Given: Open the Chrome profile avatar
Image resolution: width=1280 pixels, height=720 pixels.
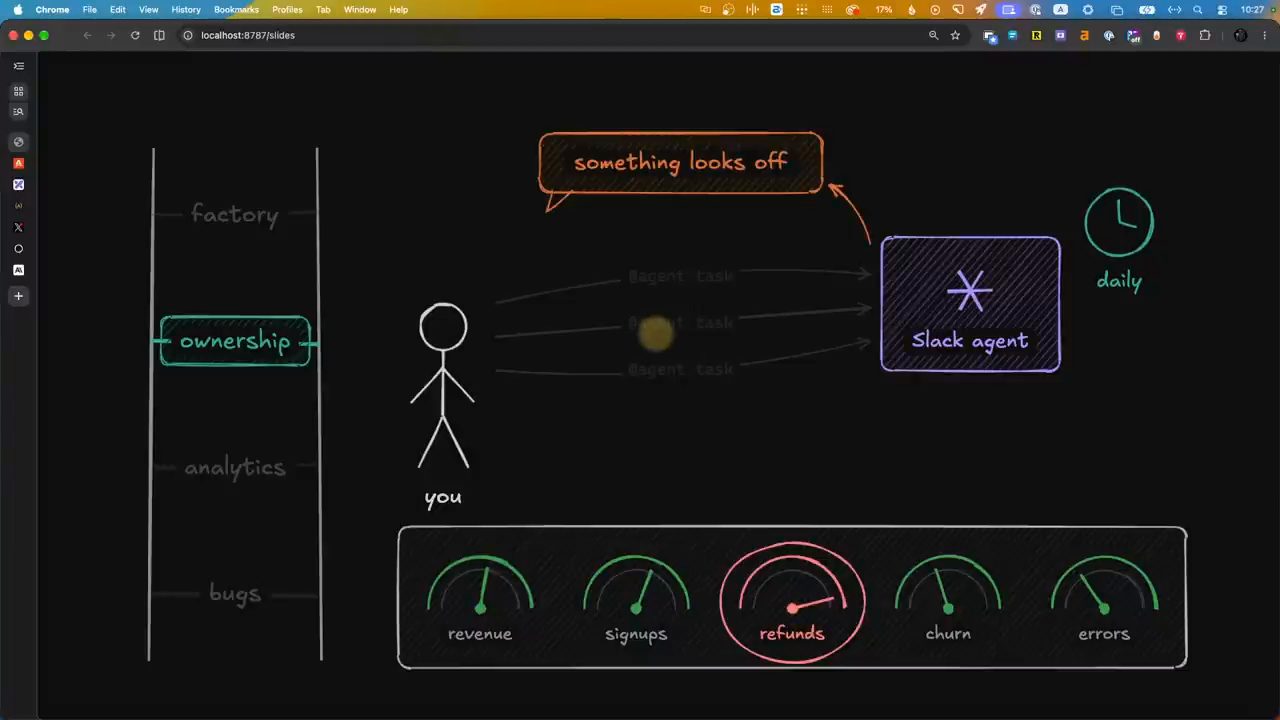Looking at the screenshot, I should tap(1241, 35).
